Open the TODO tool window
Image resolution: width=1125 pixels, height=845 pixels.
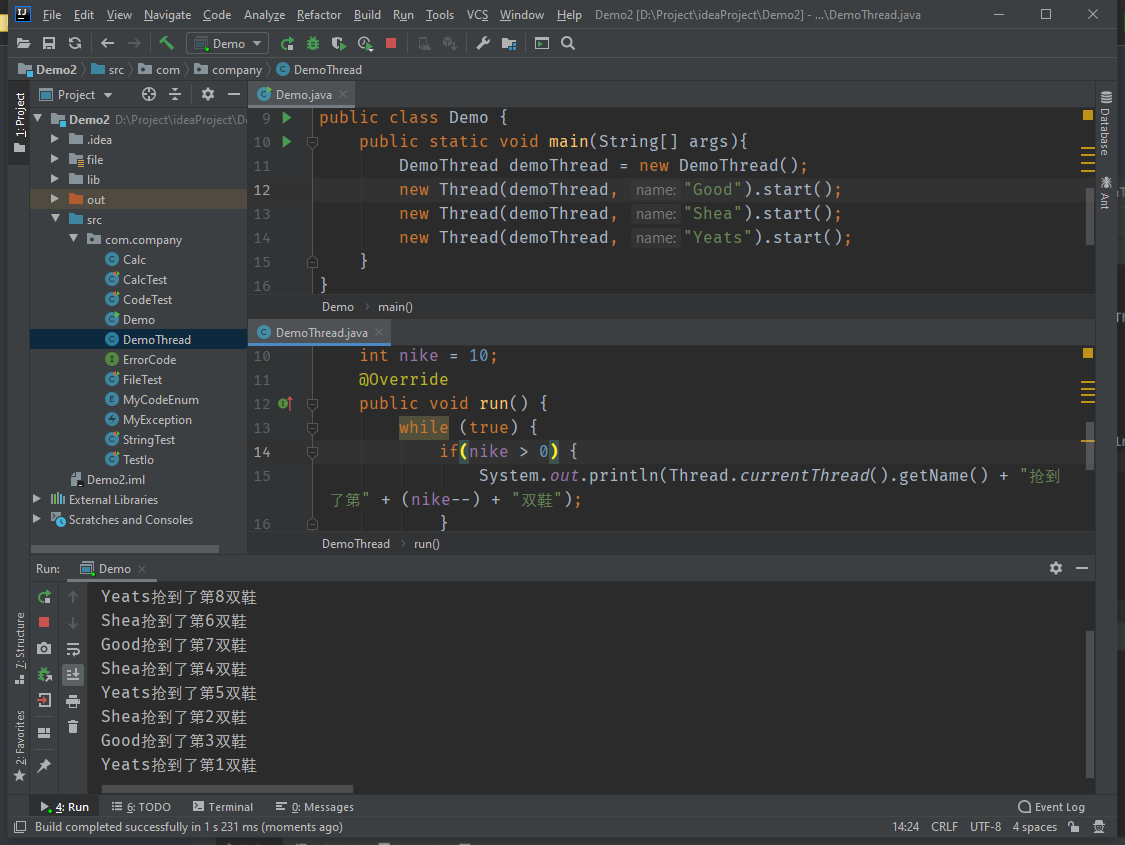141,807
